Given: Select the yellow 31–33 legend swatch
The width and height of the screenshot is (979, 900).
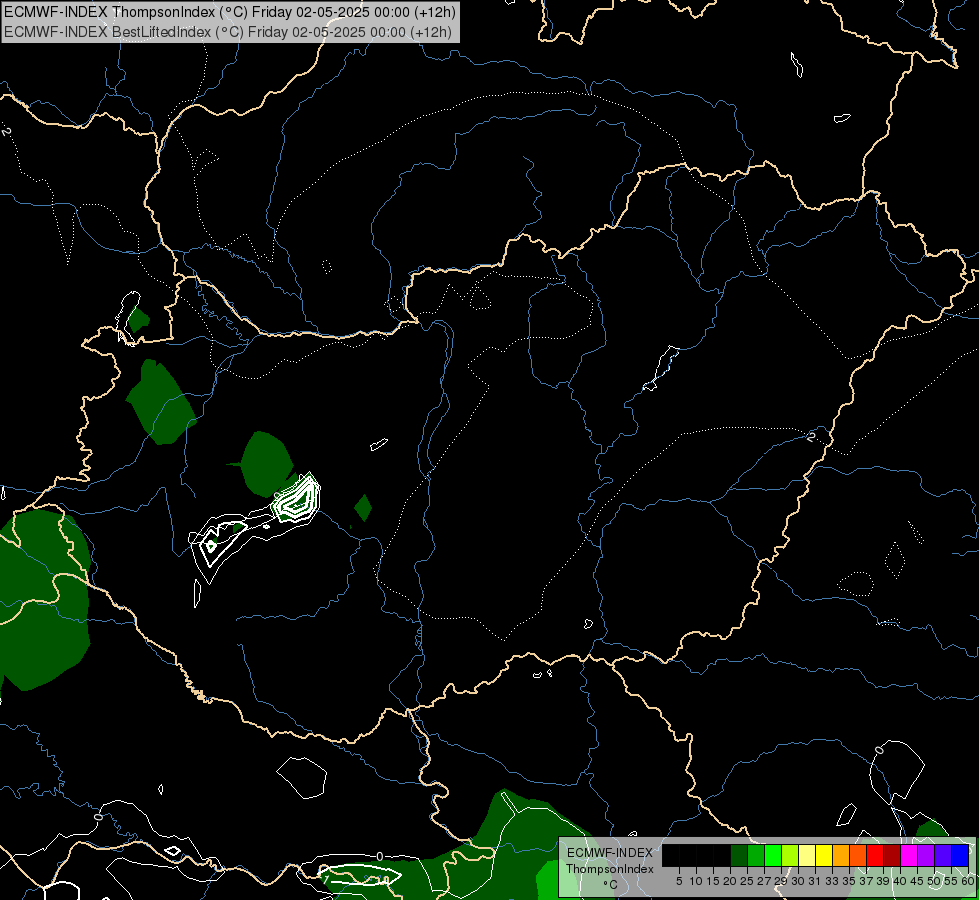Looking at the screenshot, I should pos(824,856).
